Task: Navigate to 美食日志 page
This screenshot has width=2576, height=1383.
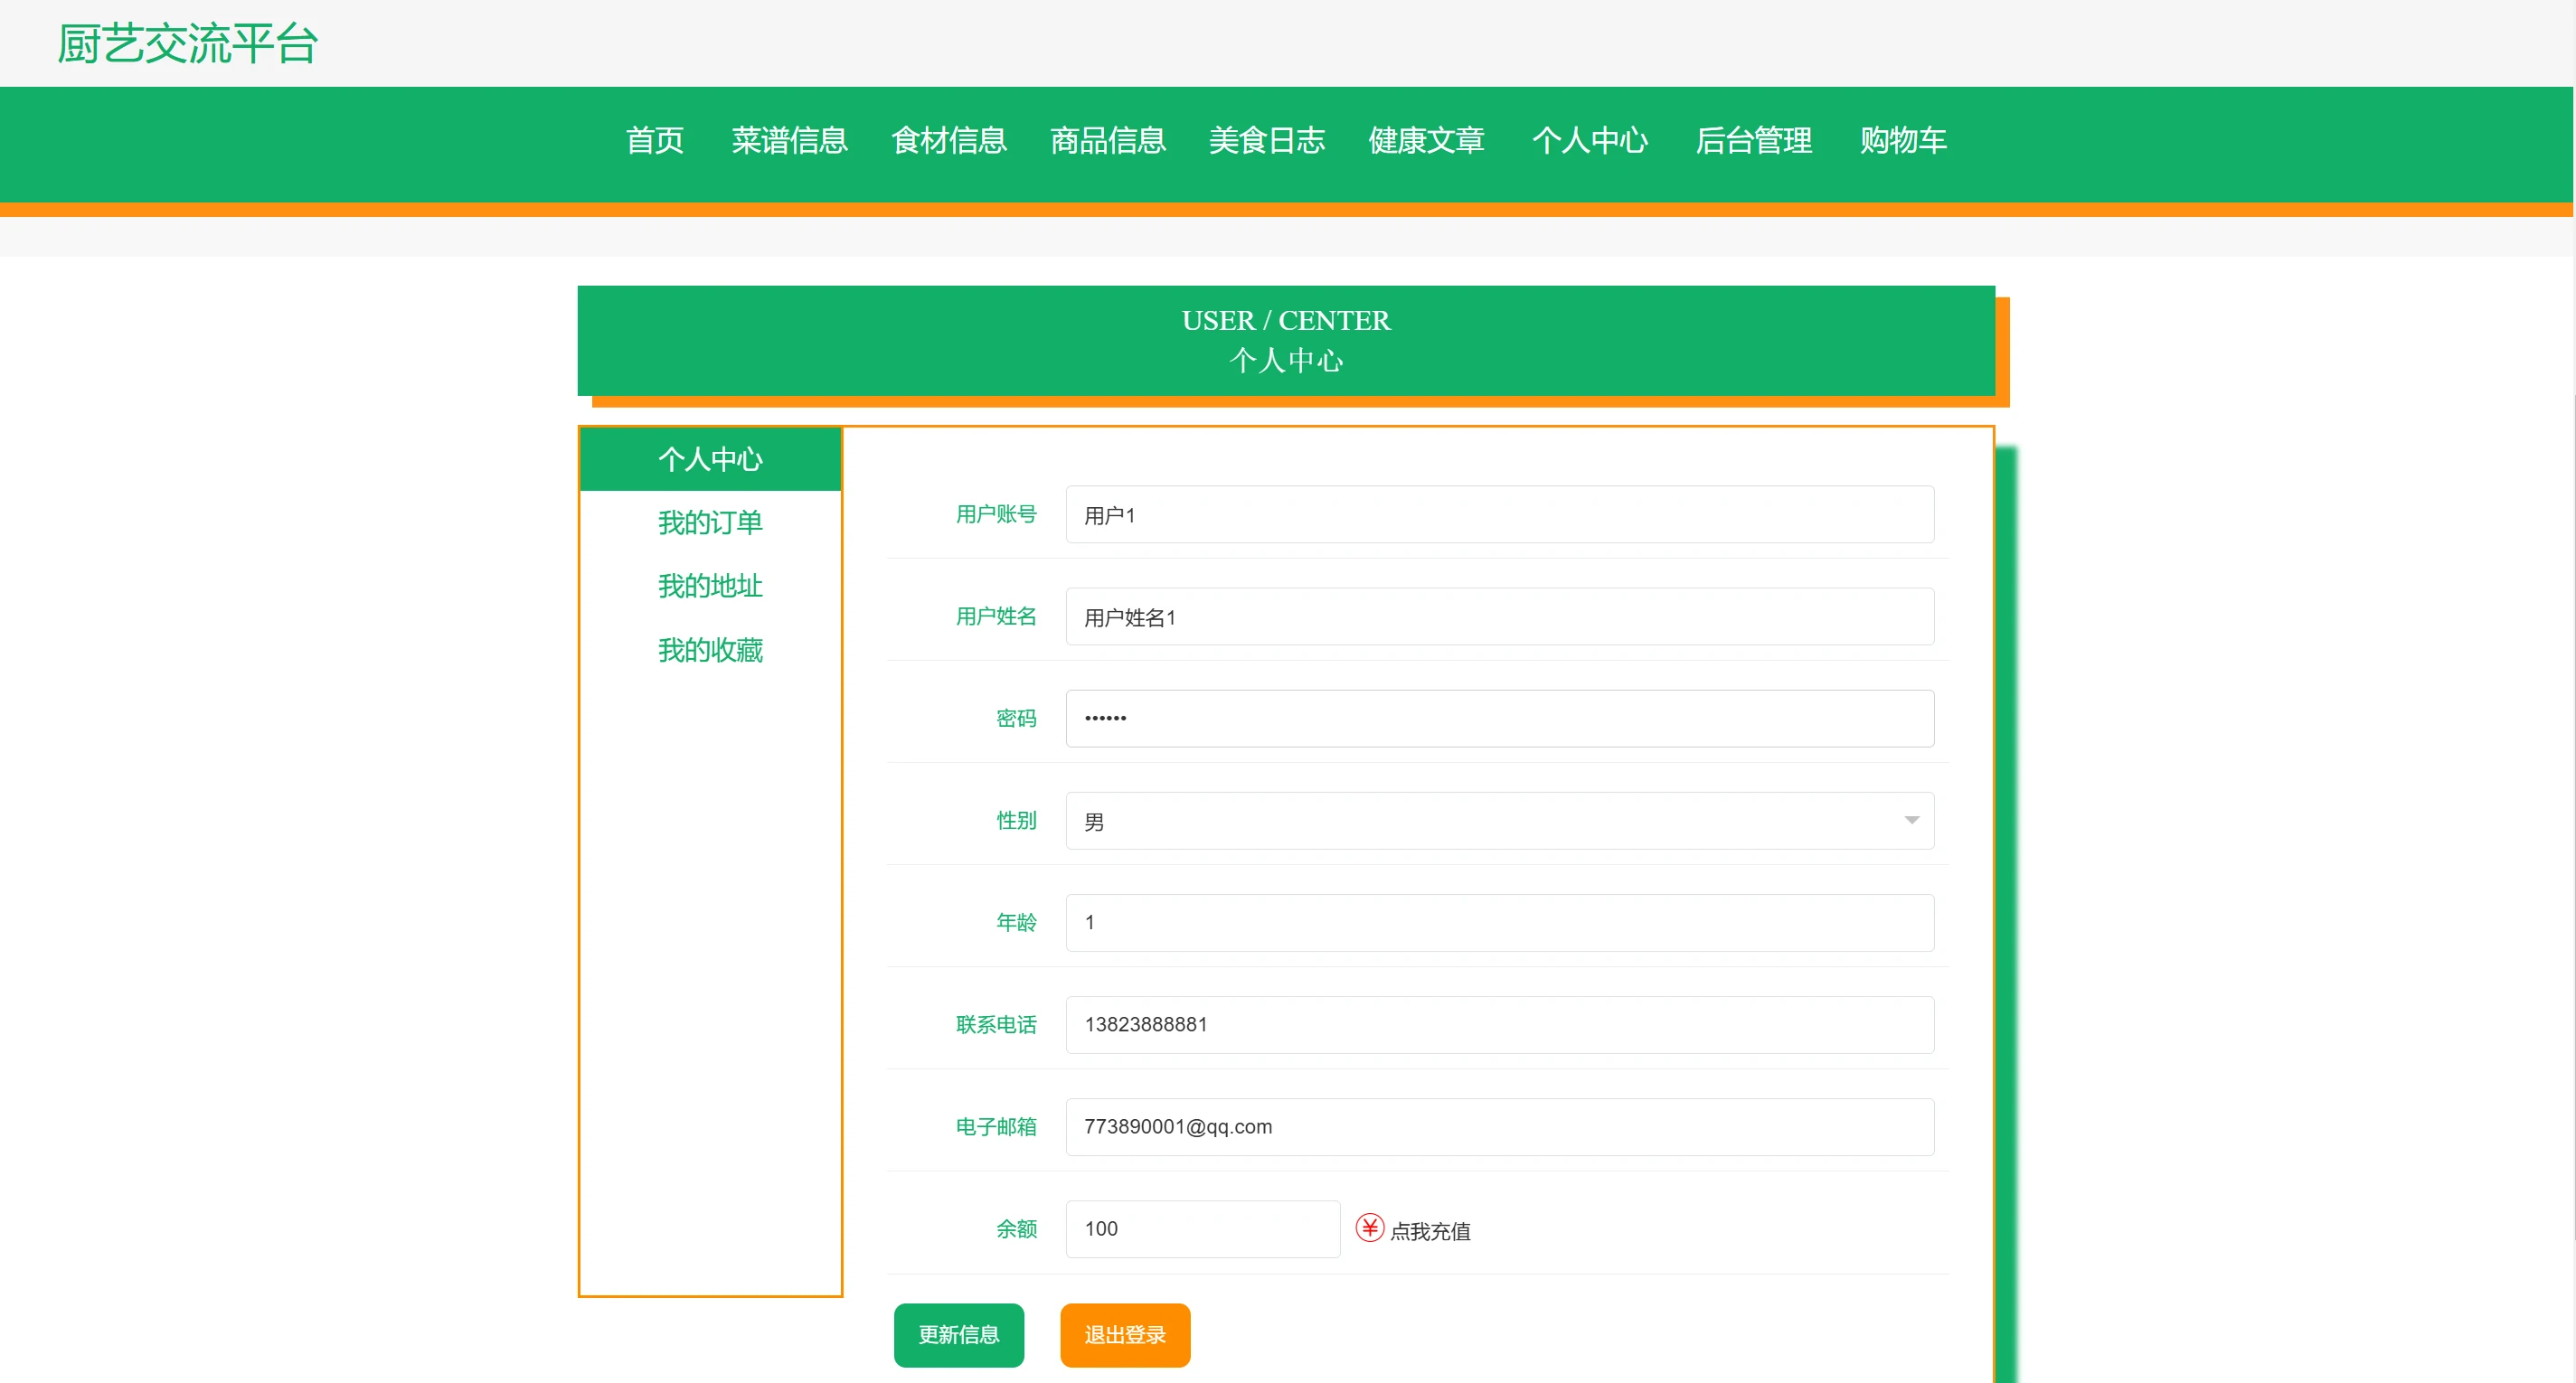Action: [x=1266, y=140]
